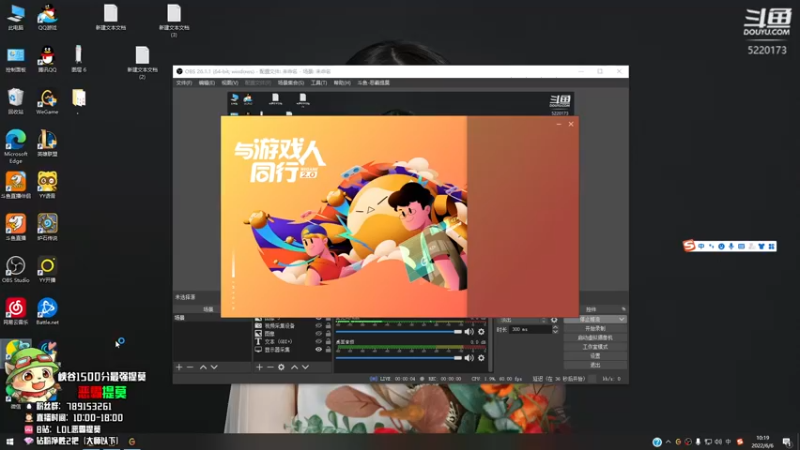Adjust the 桌面音频 volume slider
The image size is (800, 450).
coord(399,358)
